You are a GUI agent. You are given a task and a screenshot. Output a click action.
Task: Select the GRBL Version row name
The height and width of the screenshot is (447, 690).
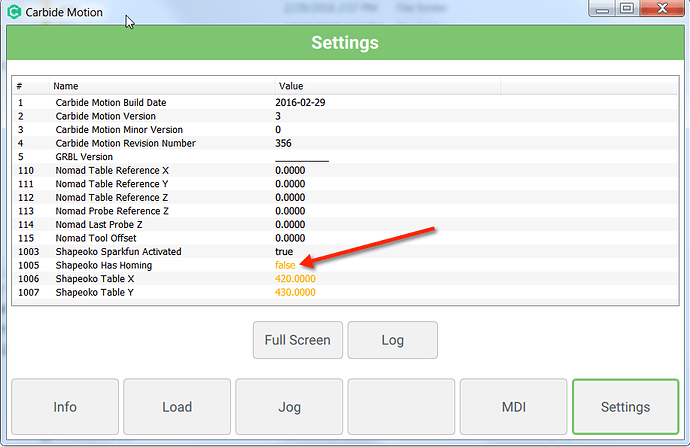pos(84,157)
